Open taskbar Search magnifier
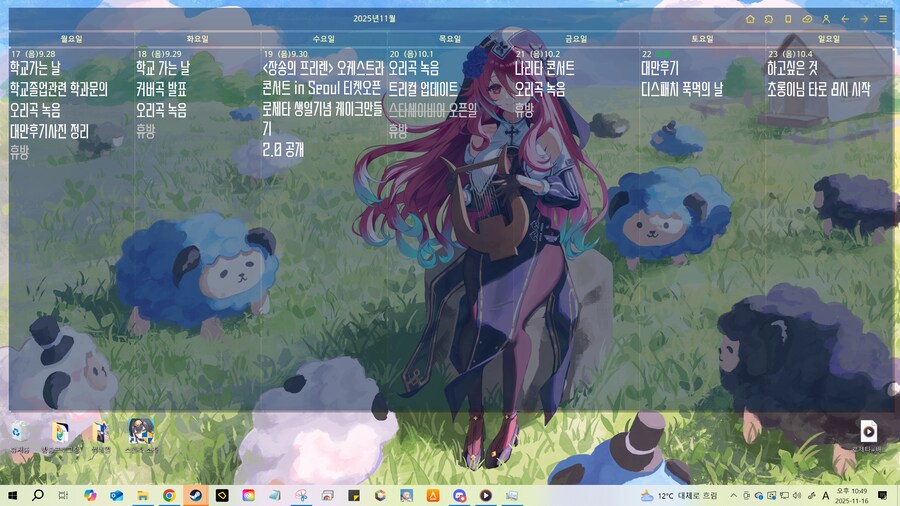 38,495
